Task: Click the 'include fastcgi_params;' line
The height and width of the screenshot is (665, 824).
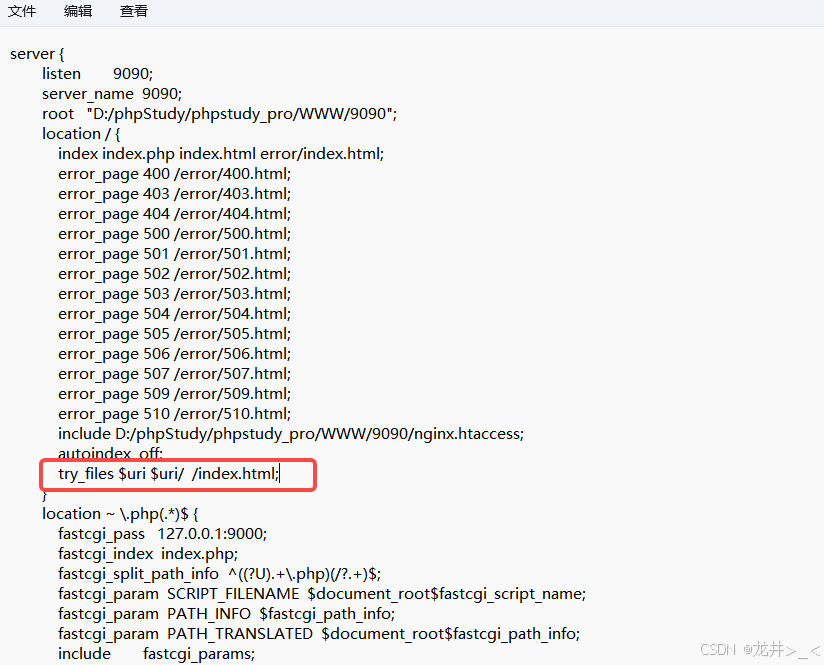Action: tap(157, 653)
